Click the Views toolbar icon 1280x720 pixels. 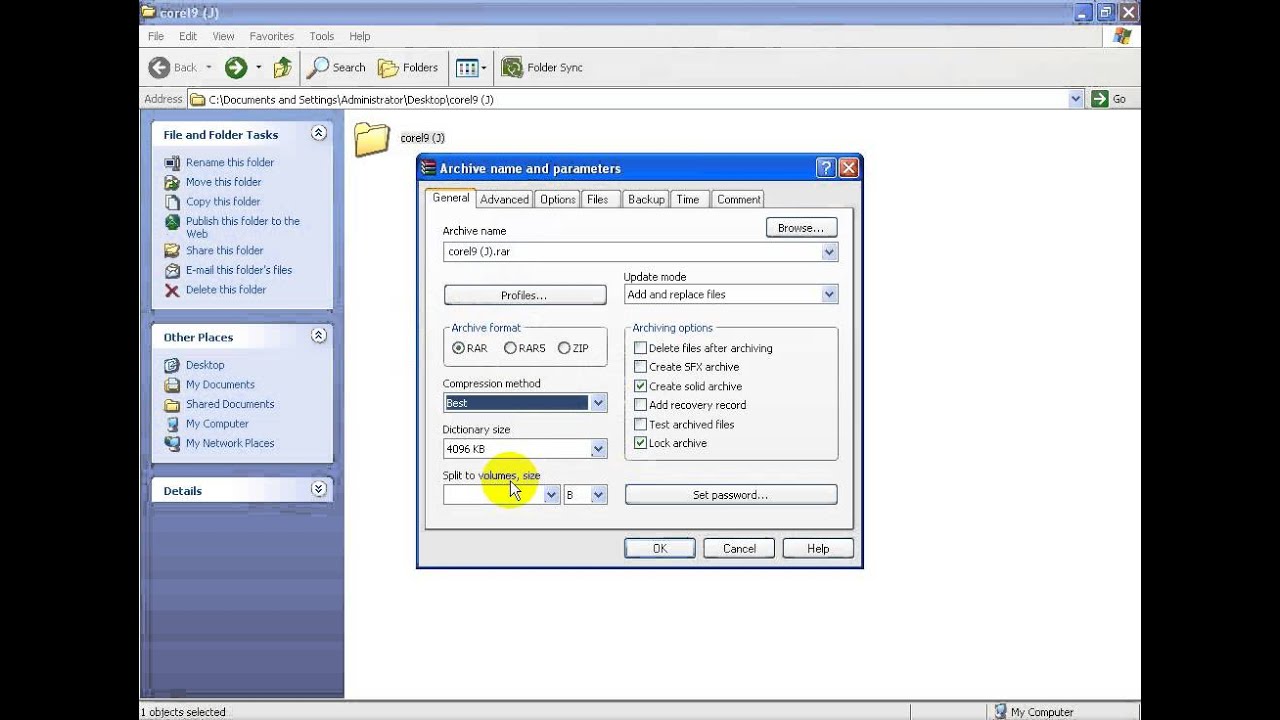click(466, 67)
